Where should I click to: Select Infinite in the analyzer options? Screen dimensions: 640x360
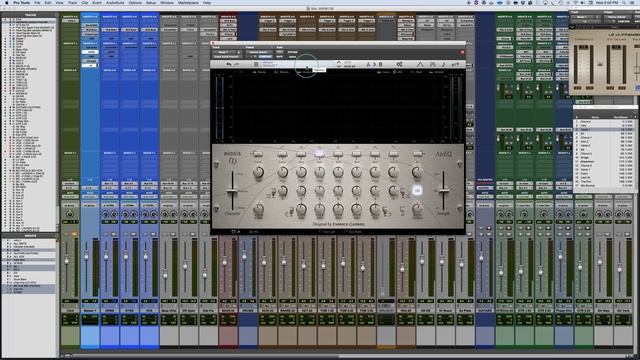(x=437, y=72)
